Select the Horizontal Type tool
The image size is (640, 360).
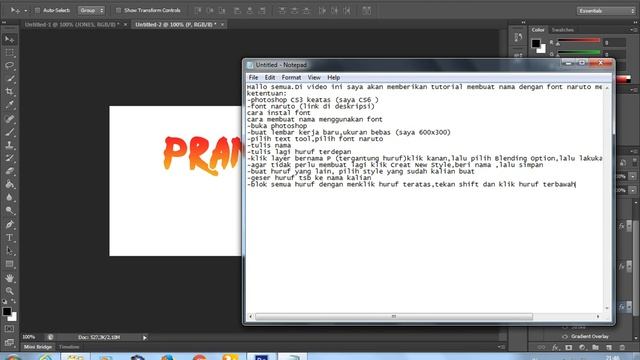coord(10,238)
